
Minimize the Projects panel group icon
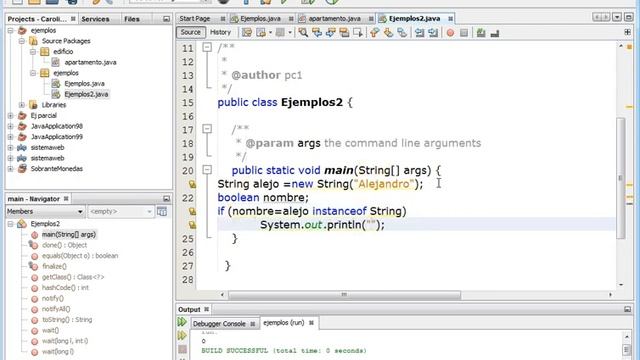(x=166, y=19)
